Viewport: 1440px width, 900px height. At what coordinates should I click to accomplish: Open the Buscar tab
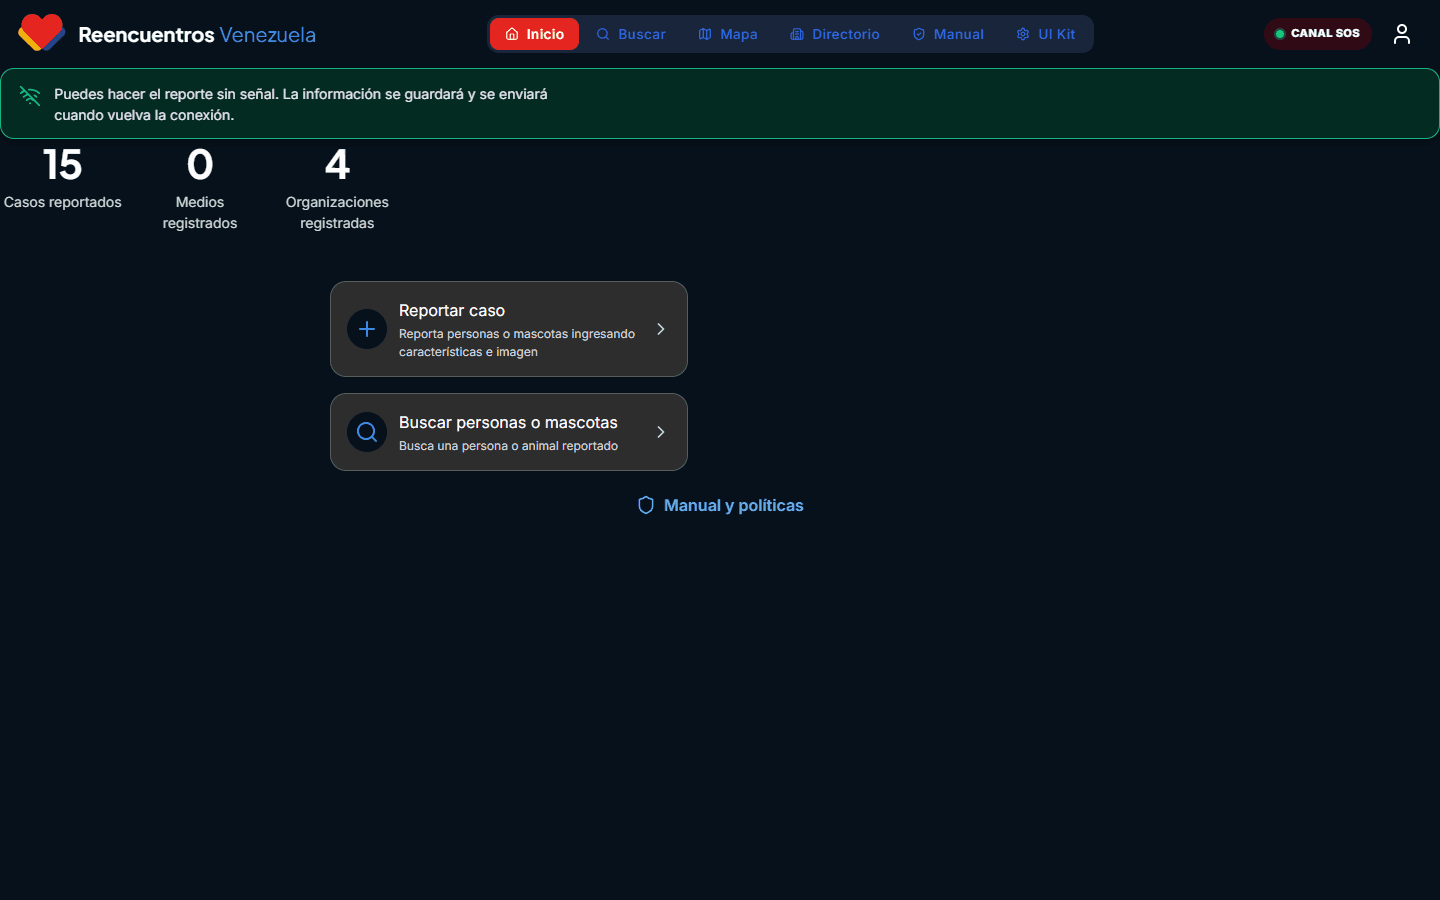(631, 34)
